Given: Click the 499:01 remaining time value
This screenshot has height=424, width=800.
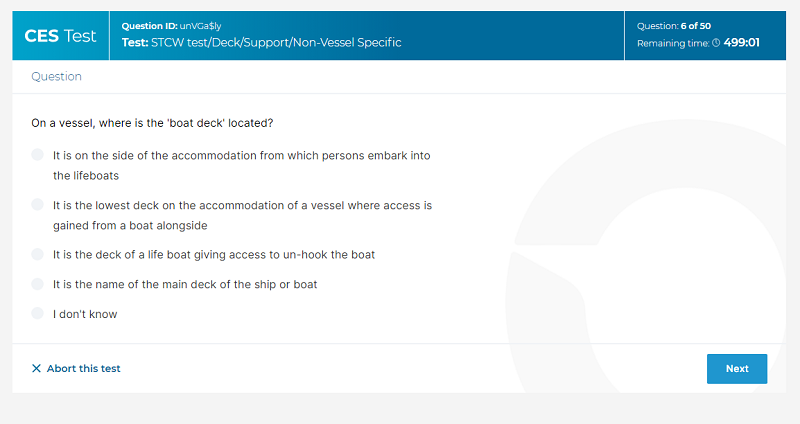Looking at the screenshot, I should 741,43.
